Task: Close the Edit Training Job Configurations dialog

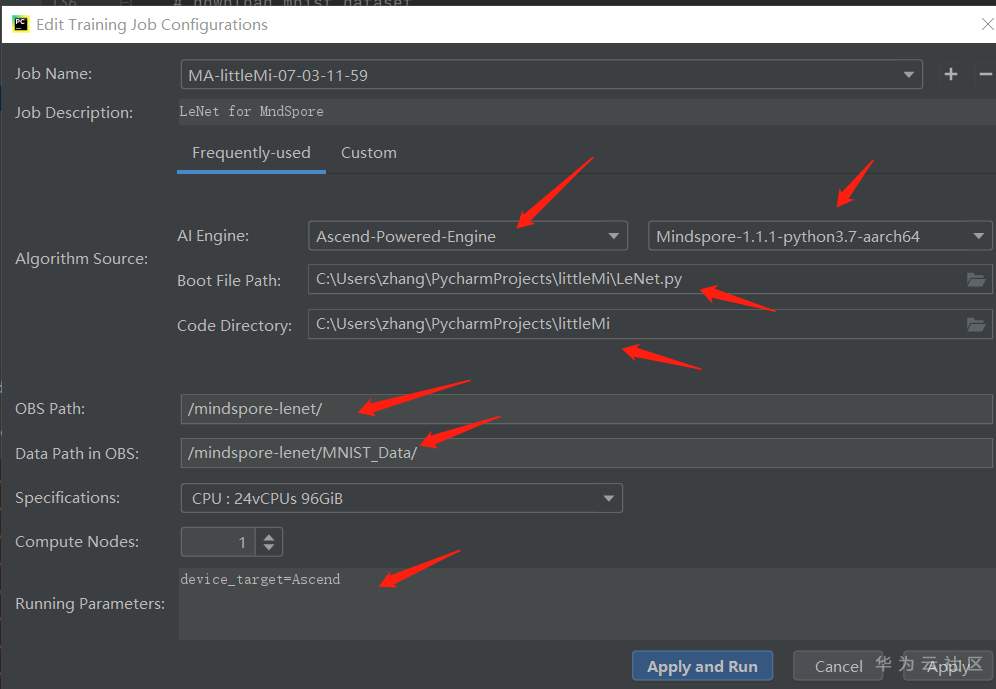Action: (x=987, y=24)
